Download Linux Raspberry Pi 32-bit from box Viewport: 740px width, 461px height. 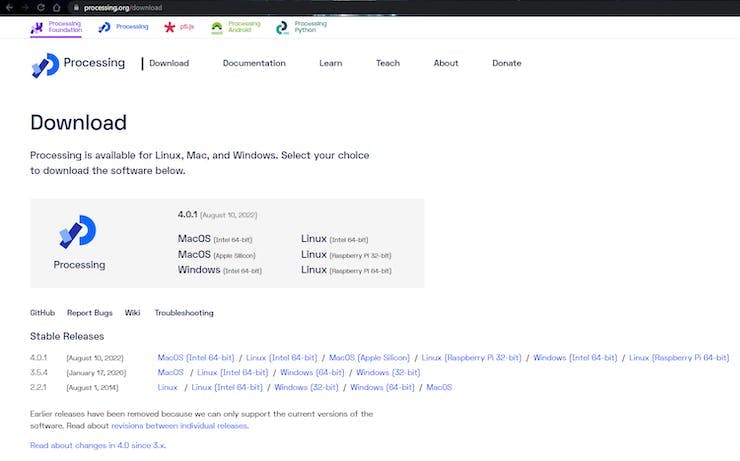tap(346, 254)
